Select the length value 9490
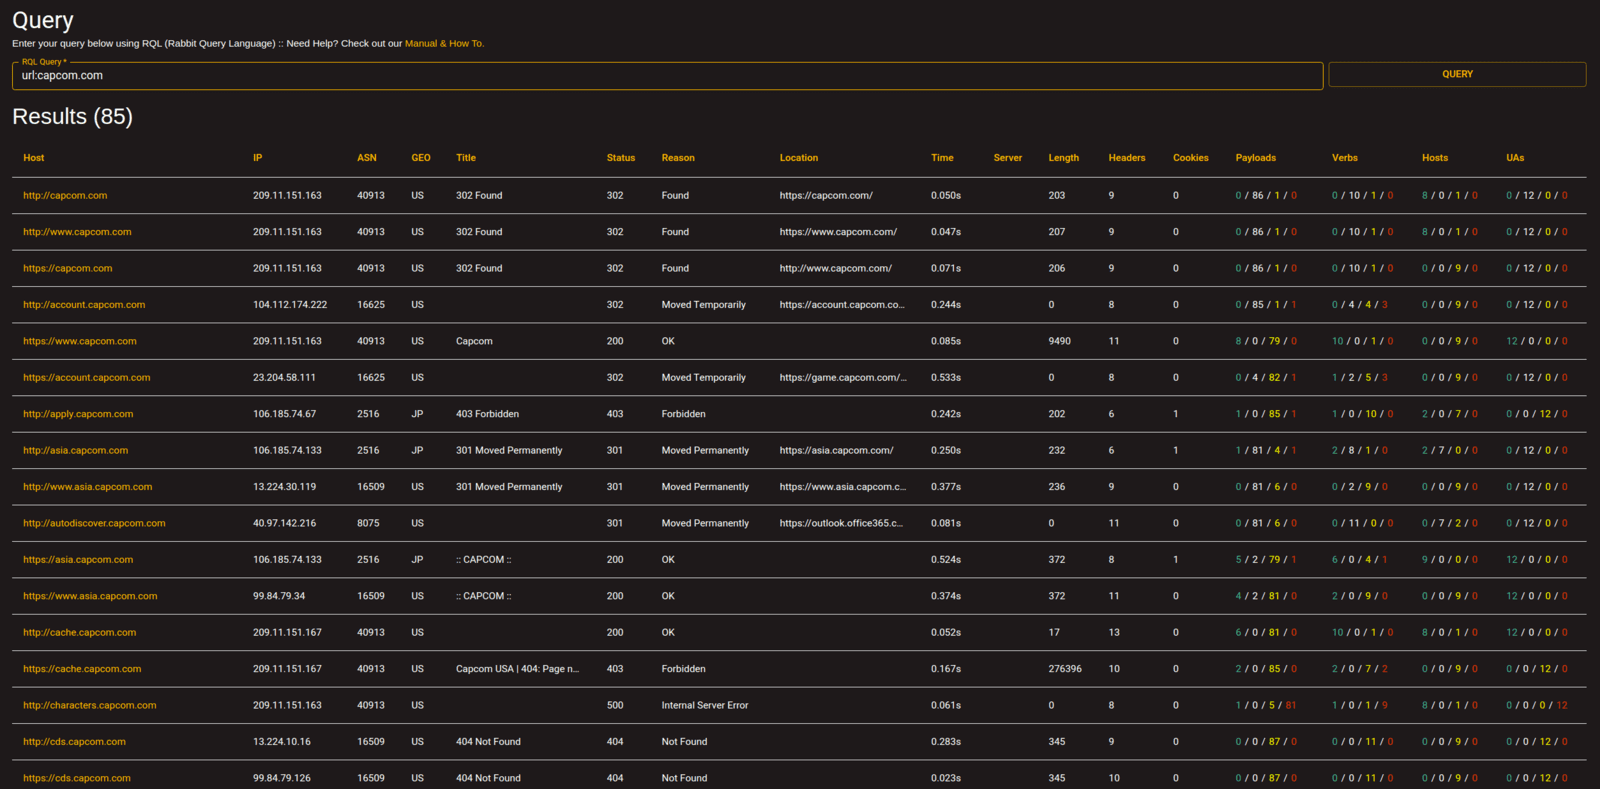Viewport: 1600px width, 789px height. [1059, 341]
